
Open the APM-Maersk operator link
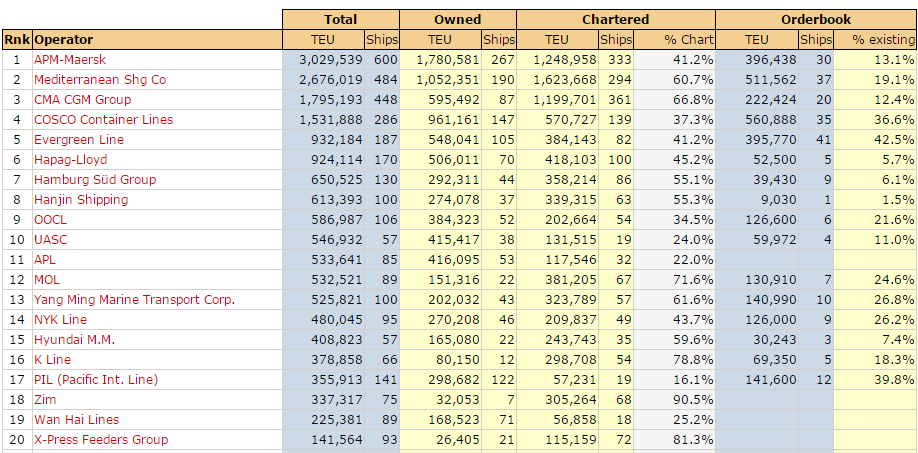pos(70,60)
